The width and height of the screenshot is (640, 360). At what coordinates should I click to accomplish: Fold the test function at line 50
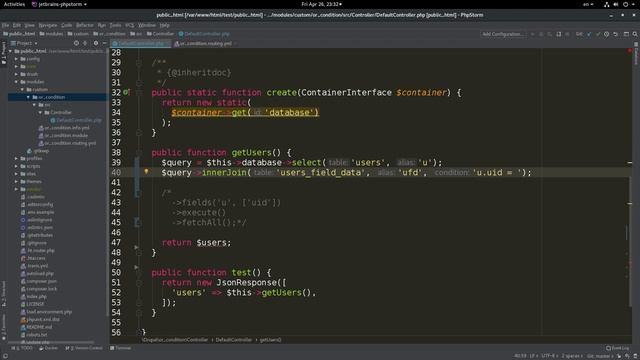pos(139,272)
